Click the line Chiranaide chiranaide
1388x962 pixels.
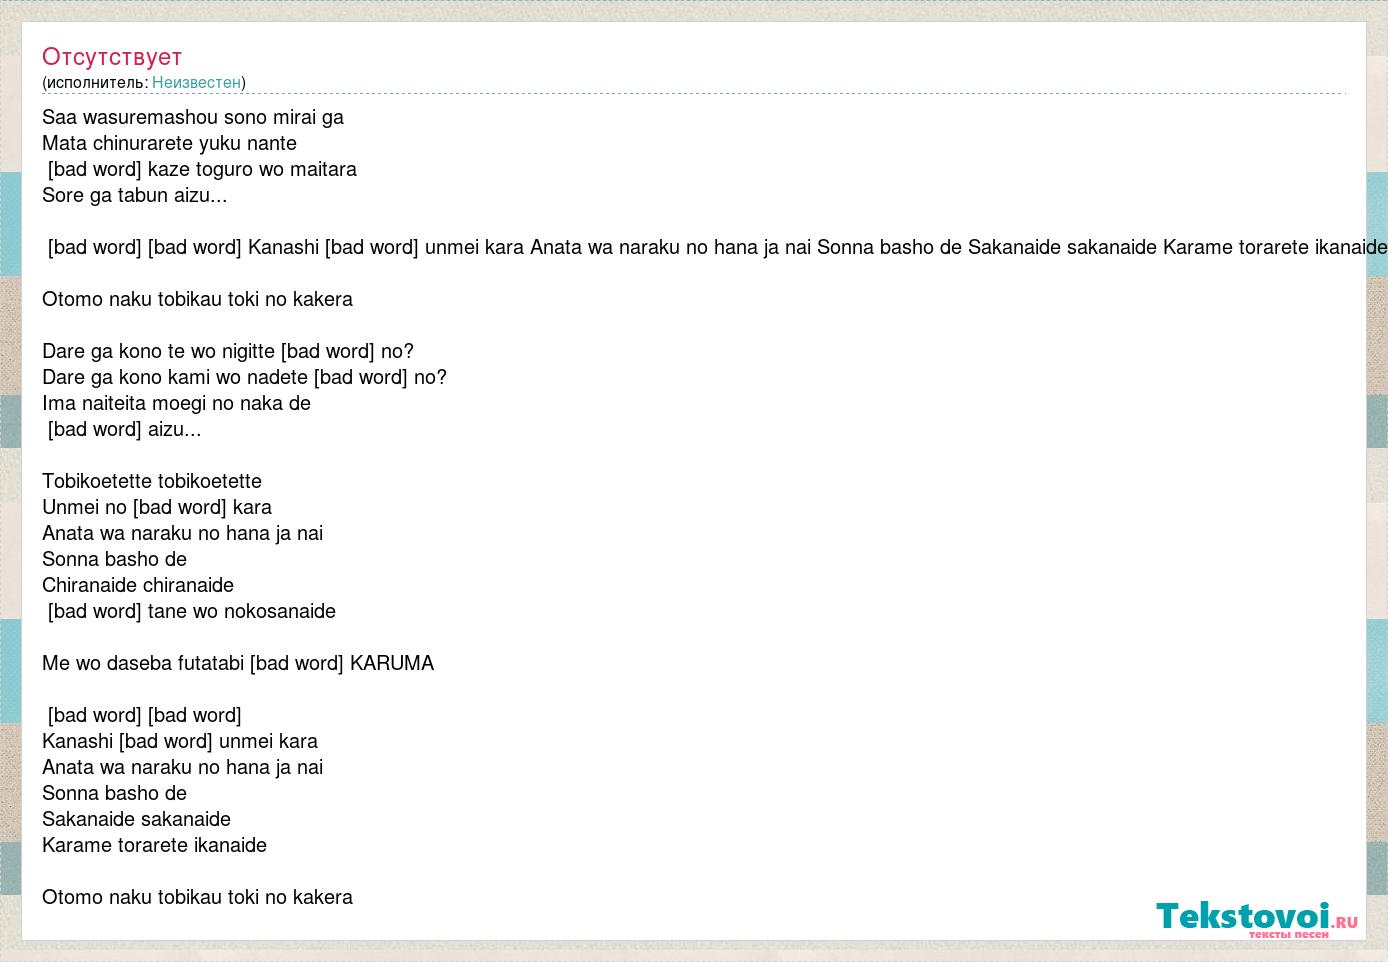coord(138,585)
